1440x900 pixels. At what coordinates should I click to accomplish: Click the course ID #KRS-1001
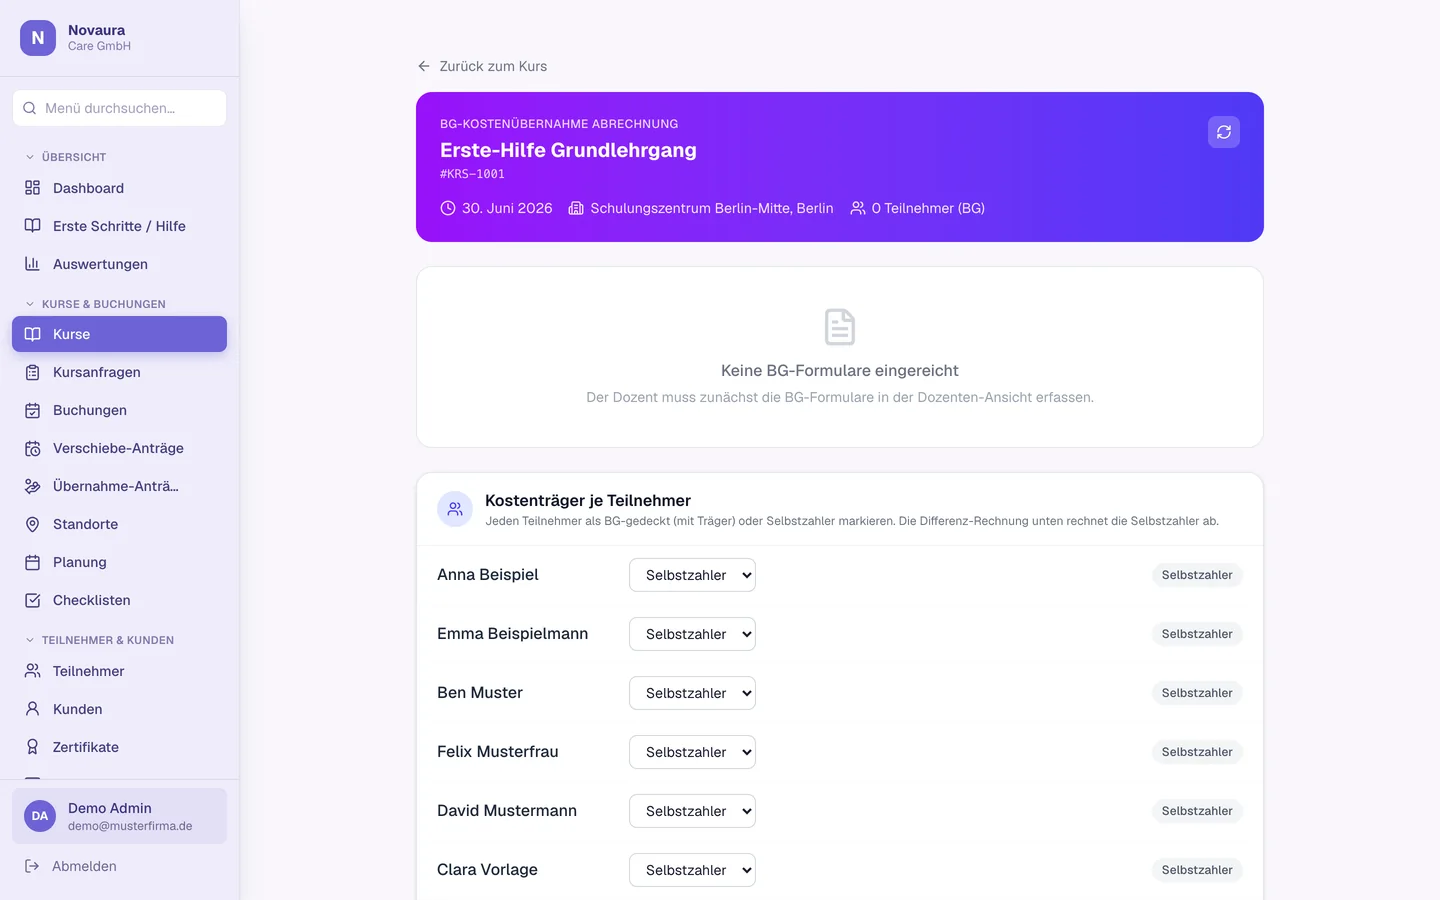point(472,174)
